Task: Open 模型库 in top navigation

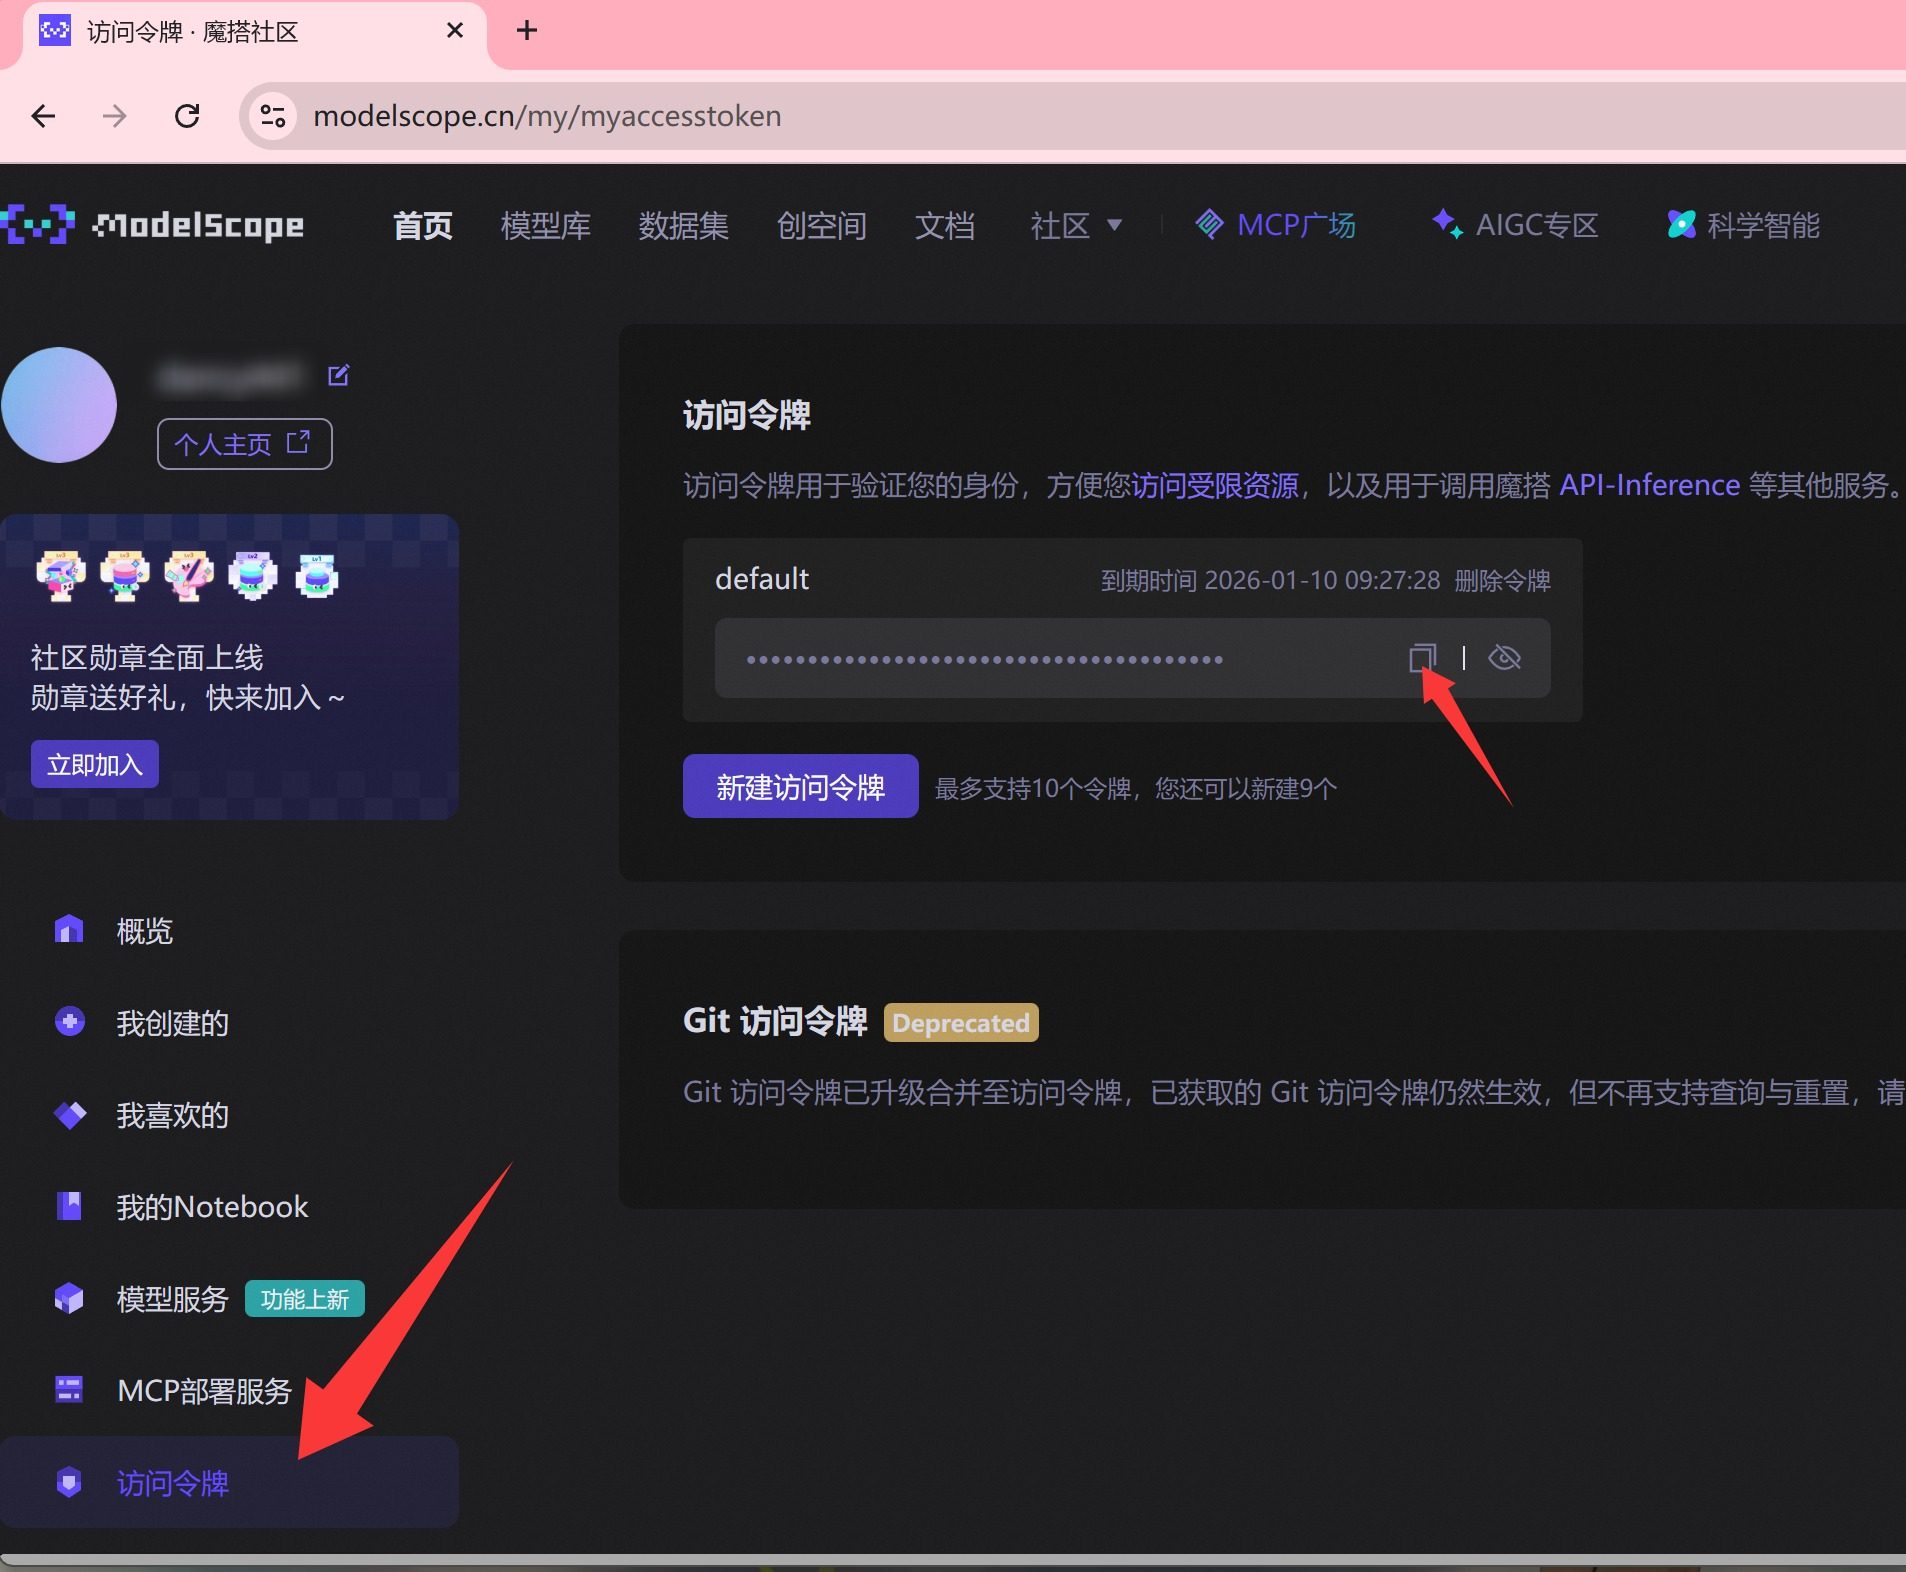Action: 545,225
